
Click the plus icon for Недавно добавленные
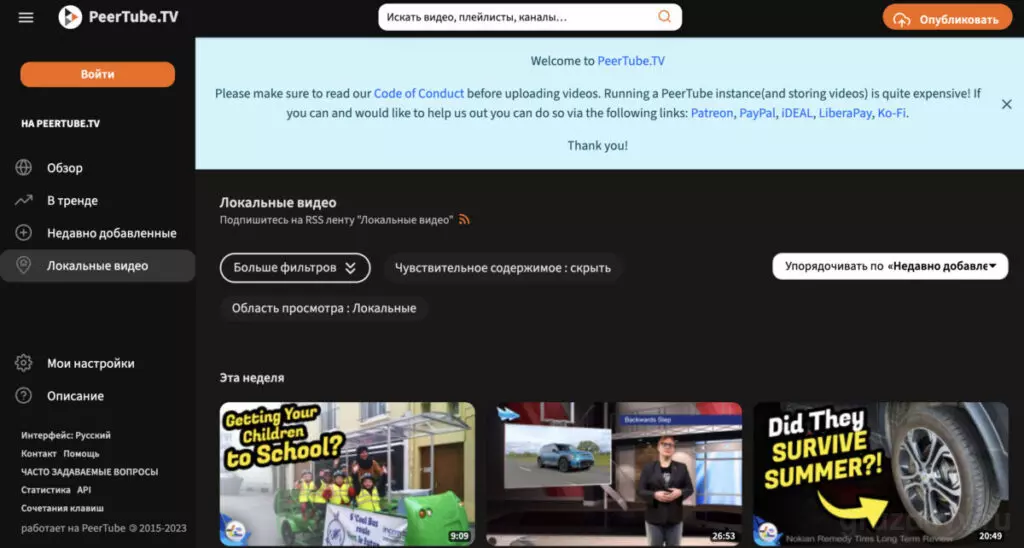click(24, 233)
